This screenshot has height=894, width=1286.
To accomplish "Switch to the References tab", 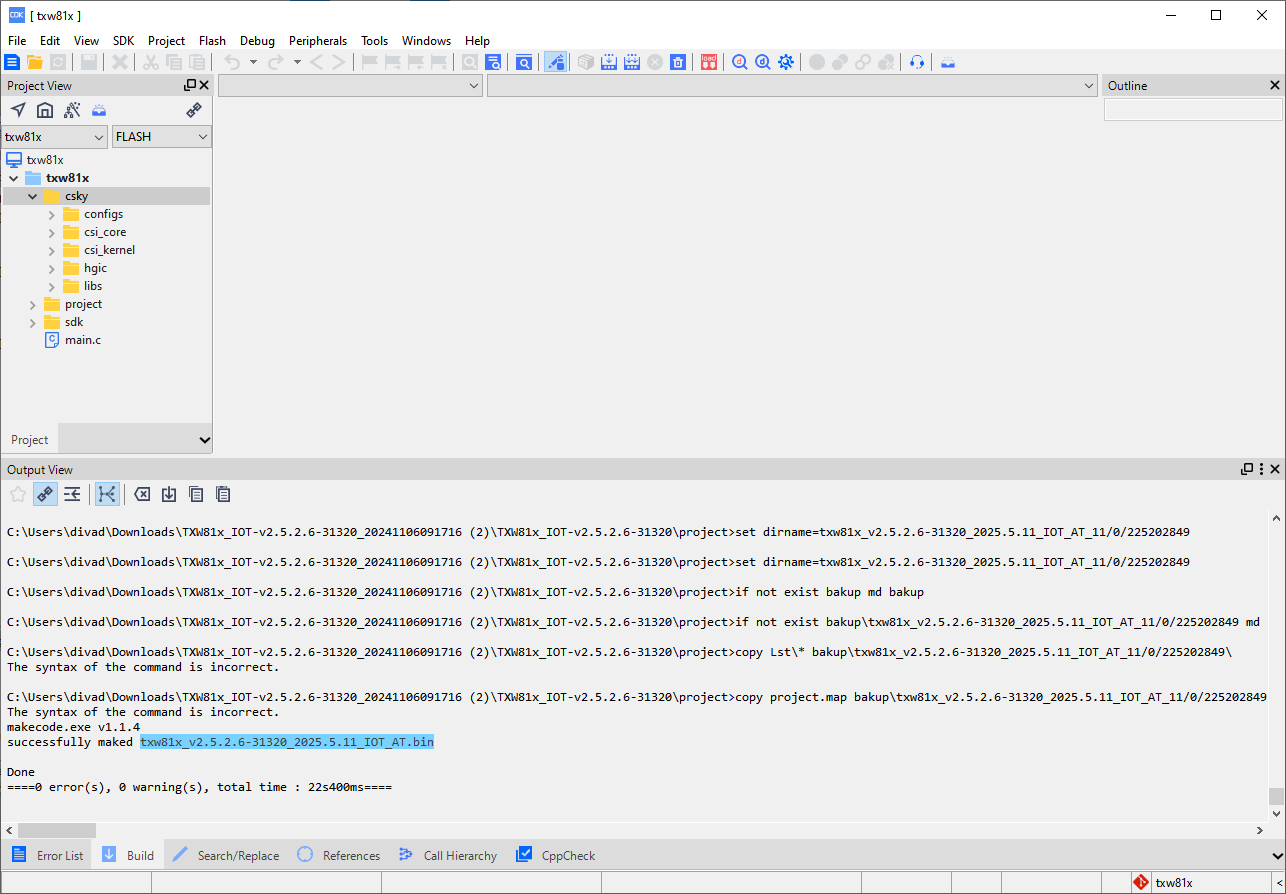I will 339,855.
